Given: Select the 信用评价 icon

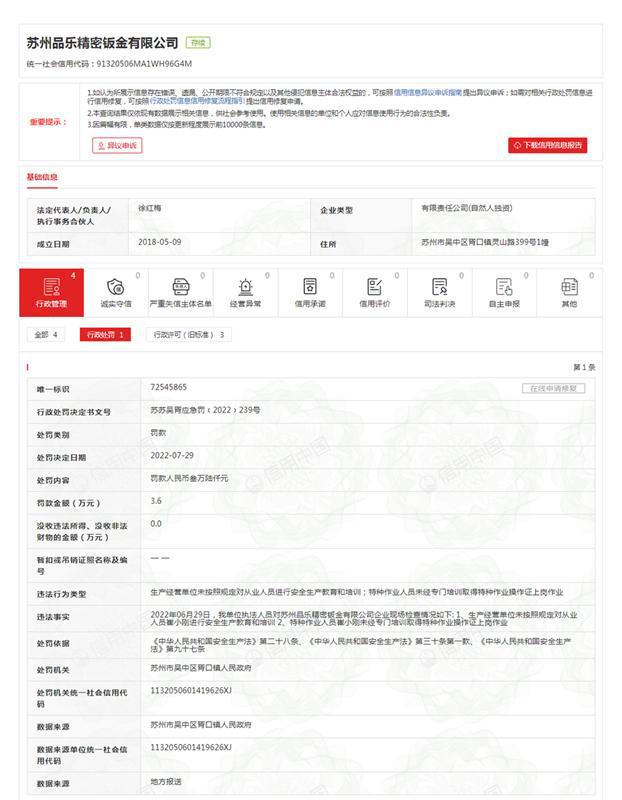Looking at the screenshot, I should pyautogui.click(x=375, y=287).
